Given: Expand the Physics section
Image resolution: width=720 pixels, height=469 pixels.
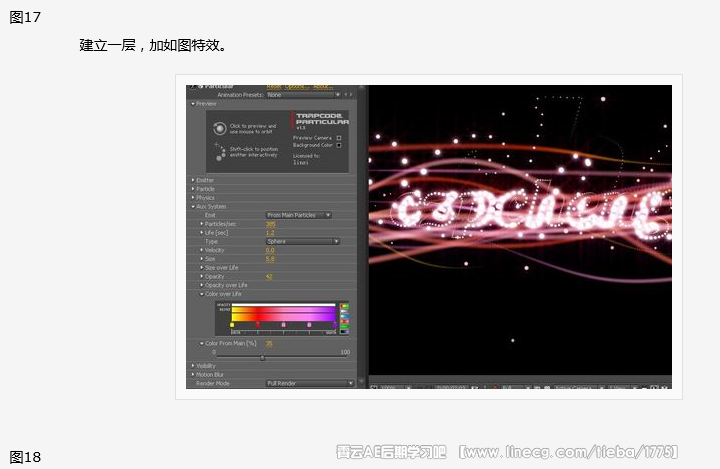Looking at the screenshot, I should coord(193,198).
